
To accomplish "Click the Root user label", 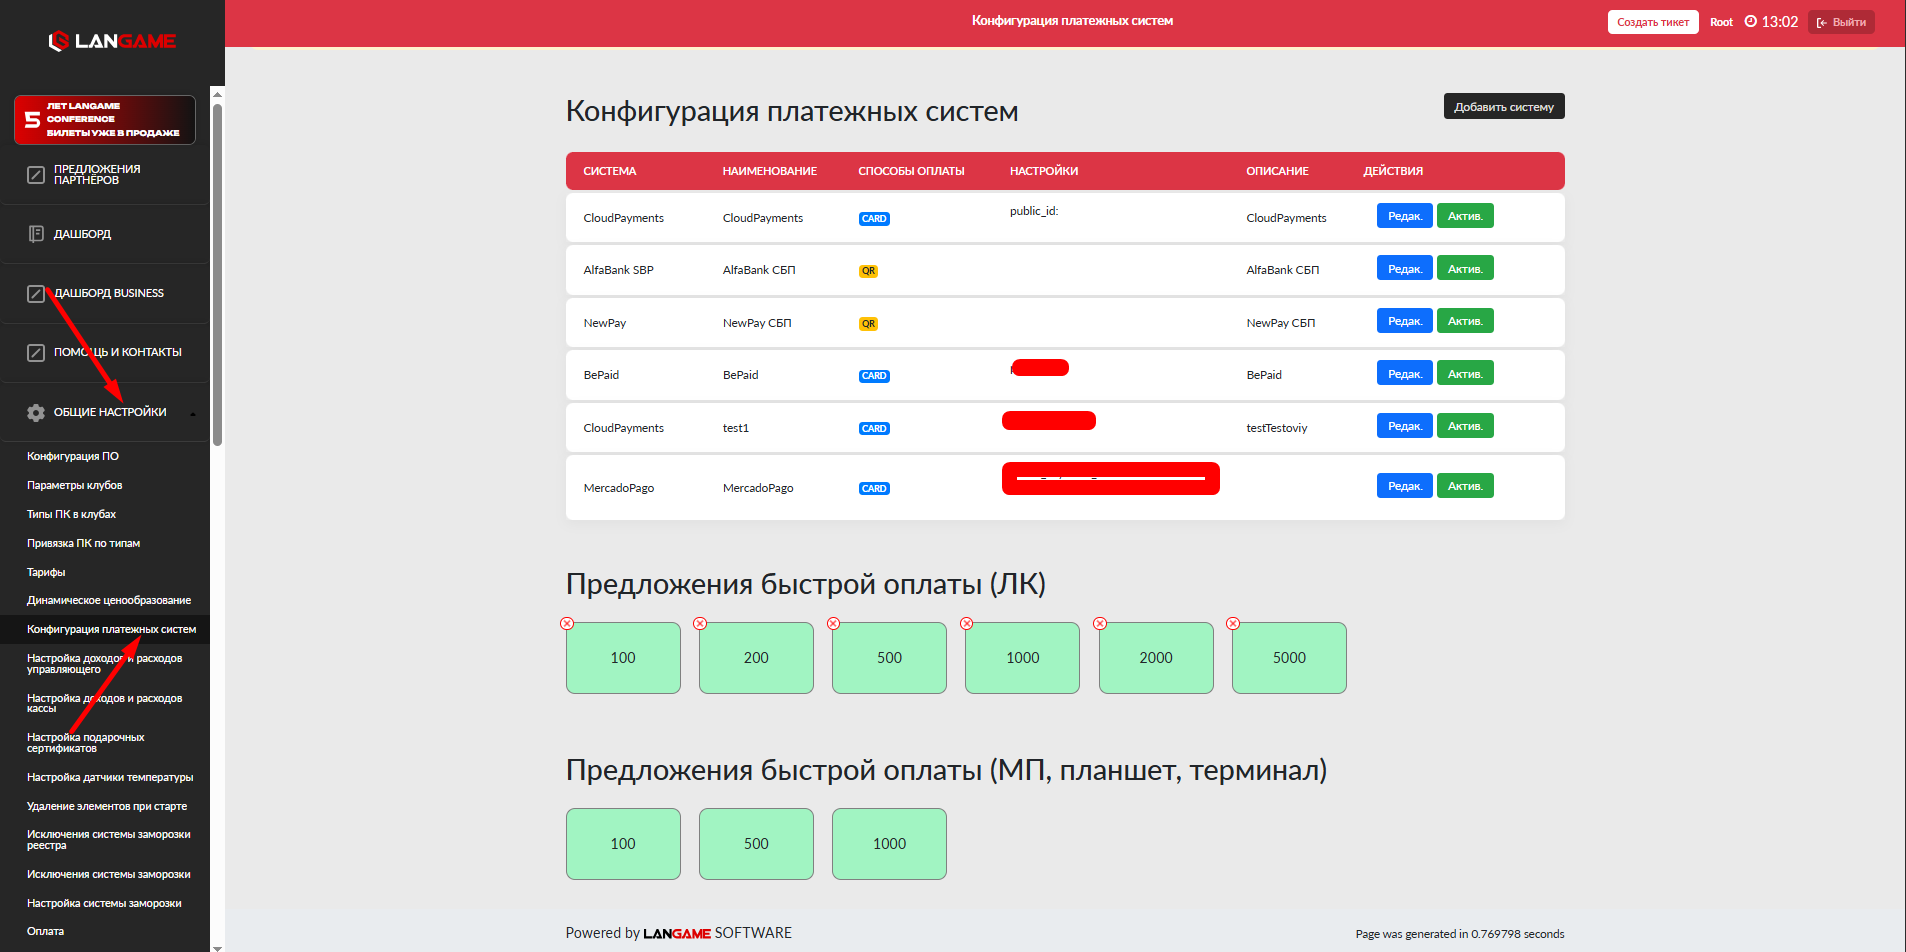I will (1721, 22).
